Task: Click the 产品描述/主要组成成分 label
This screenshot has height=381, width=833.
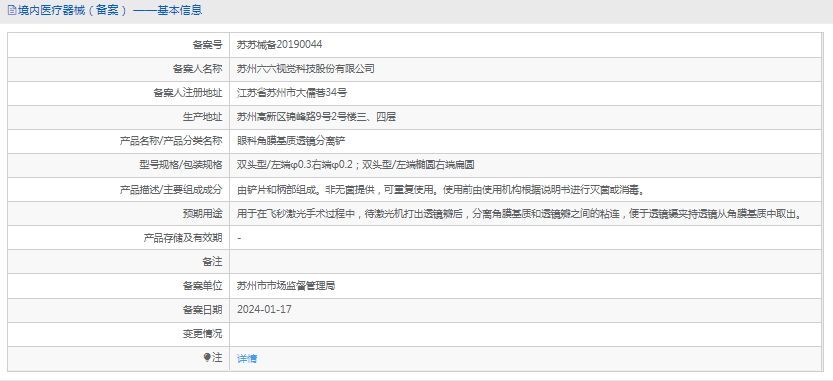Action: point(171,190)
